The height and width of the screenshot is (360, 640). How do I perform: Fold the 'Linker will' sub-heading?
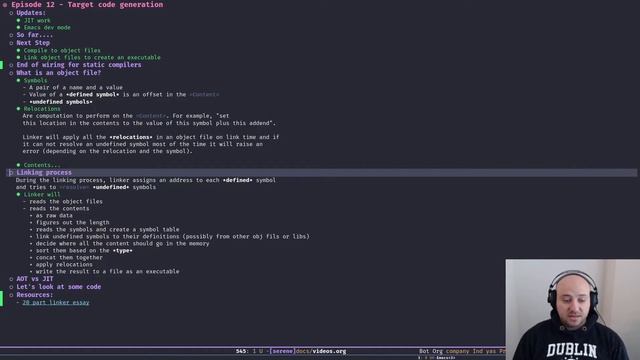(42, 194)
